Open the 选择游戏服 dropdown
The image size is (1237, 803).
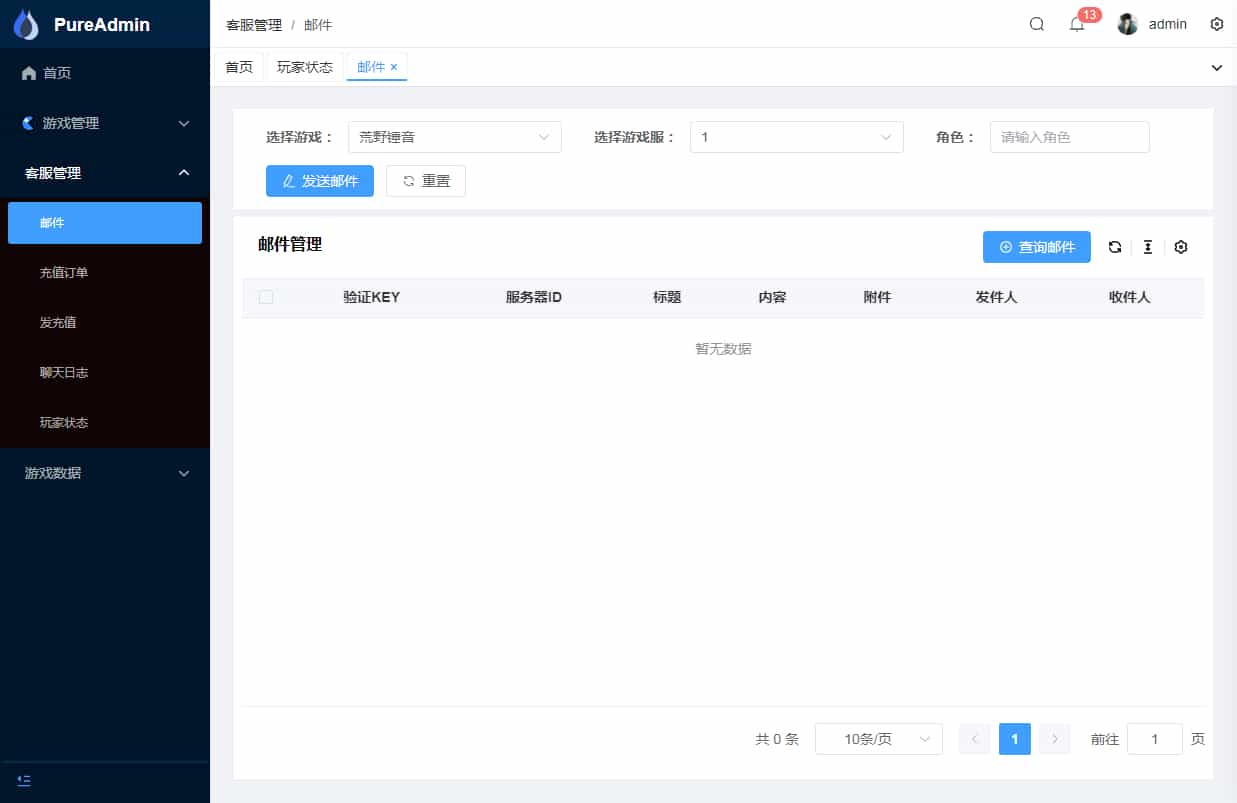pyautogui.click(x=796, y=137)
